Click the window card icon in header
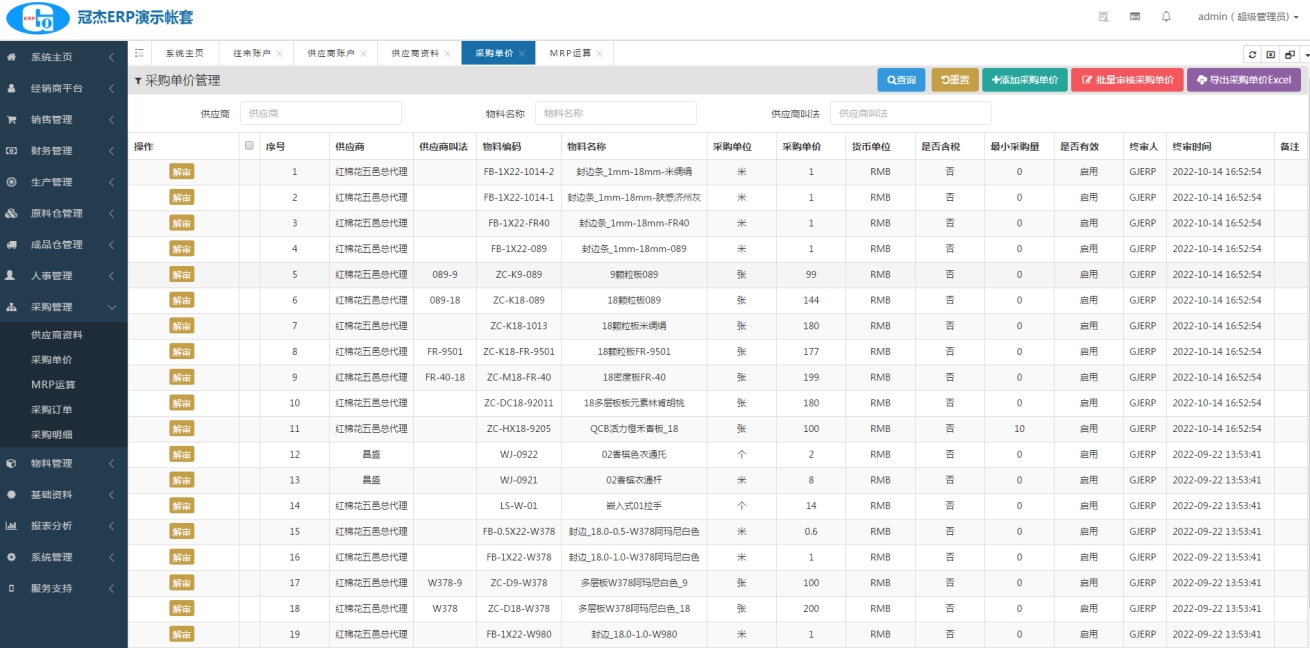 1135,17
